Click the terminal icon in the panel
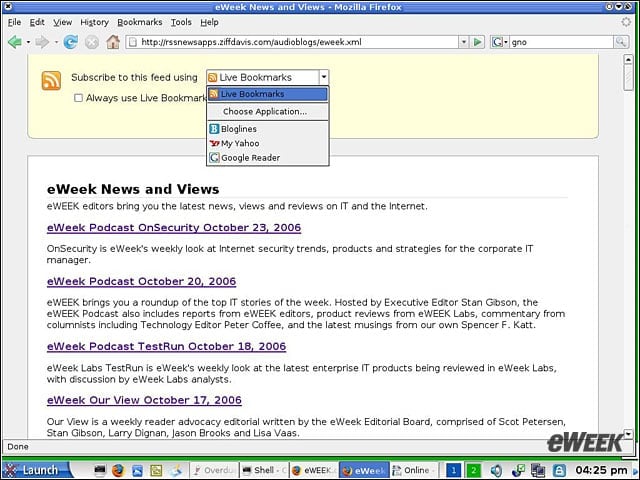The height and width of the screenshot is (480, 640). [100, 471]
